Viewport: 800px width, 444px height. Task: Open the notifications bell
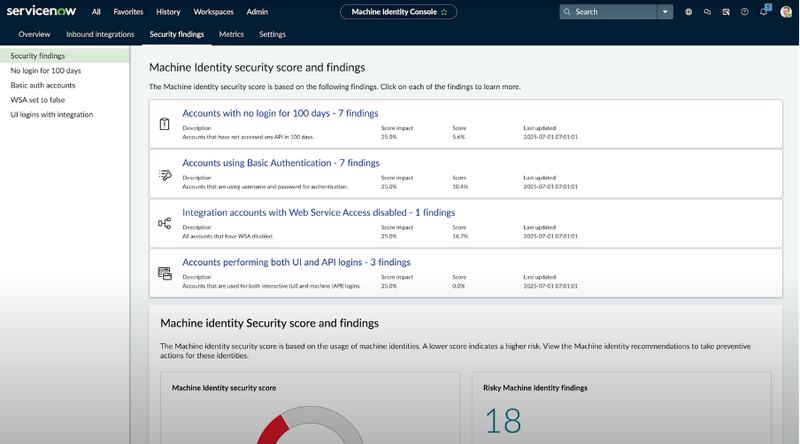tap(764, 11)
